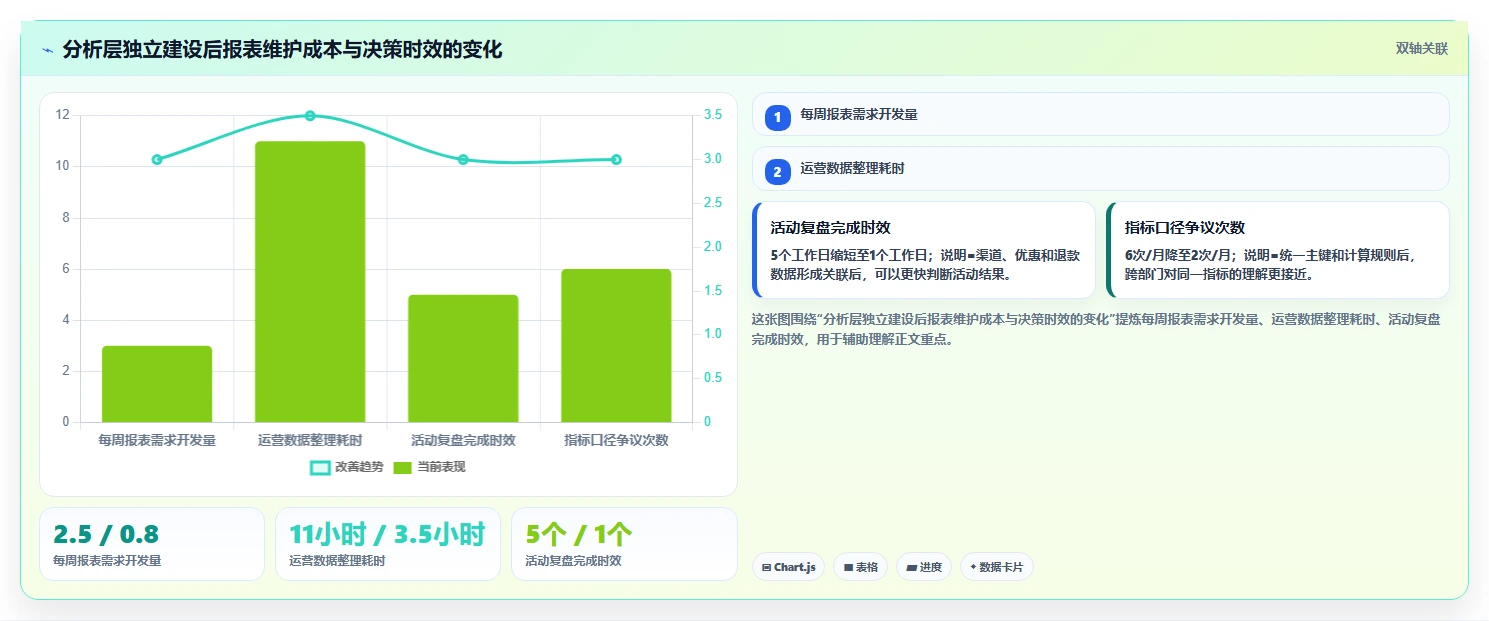Screen dimensions: 1489x621
Task: Click the 改善趋势 legend color box
Action: pos(320,468)
